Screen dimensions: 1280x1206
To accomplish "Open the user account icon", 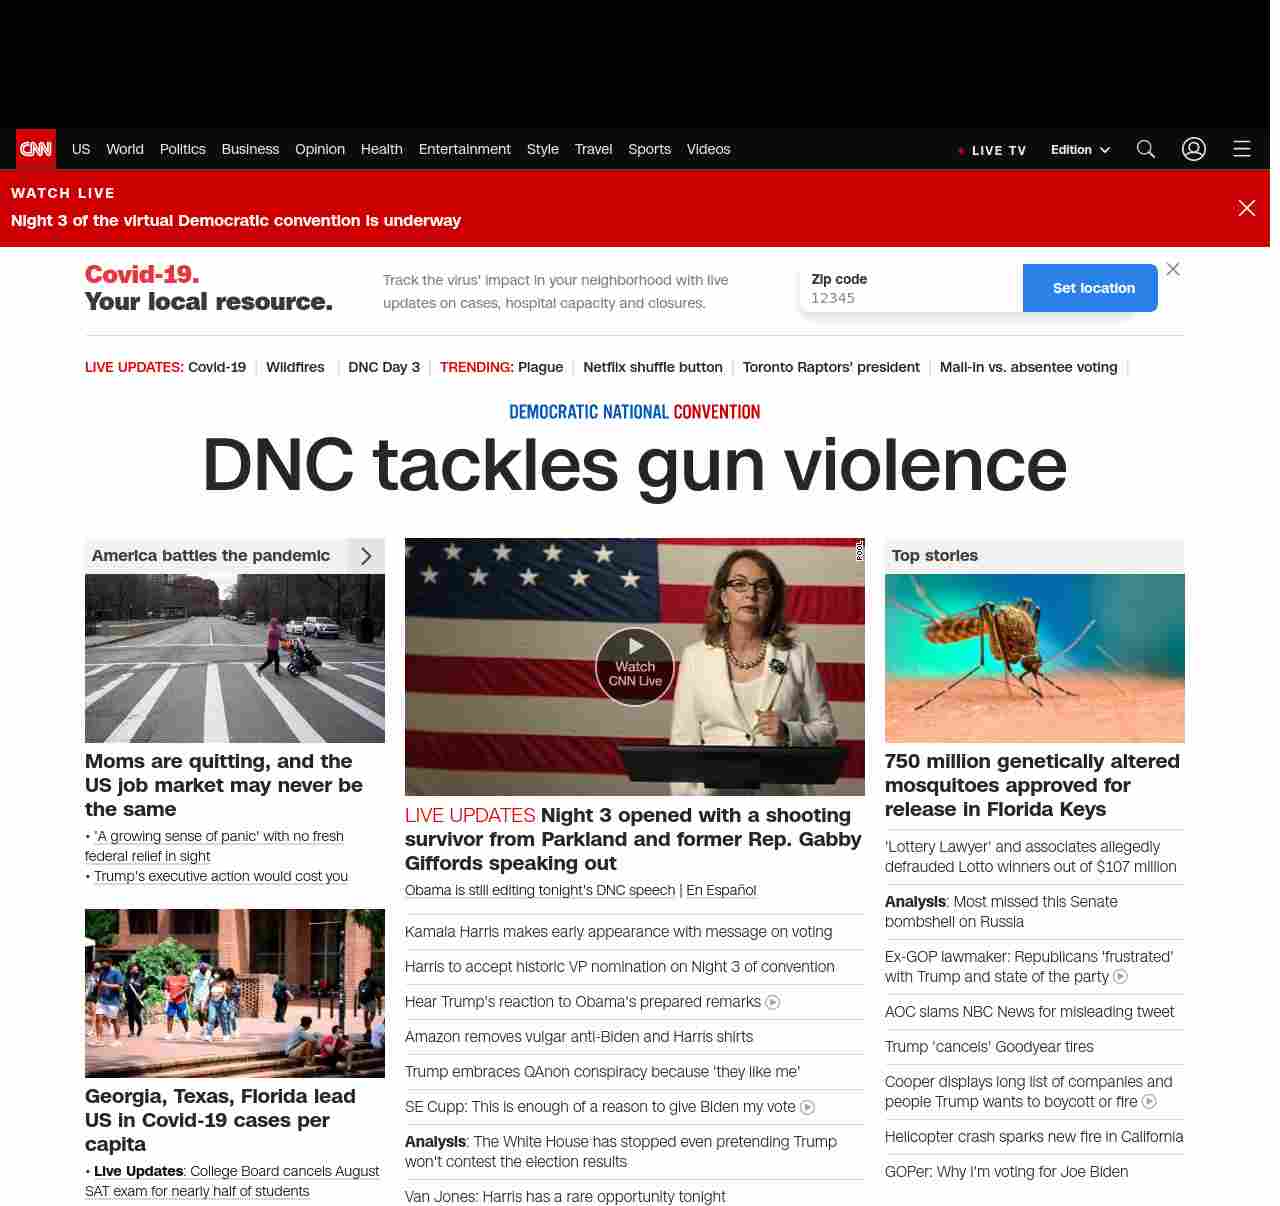I will click(x=1194, y=149).
